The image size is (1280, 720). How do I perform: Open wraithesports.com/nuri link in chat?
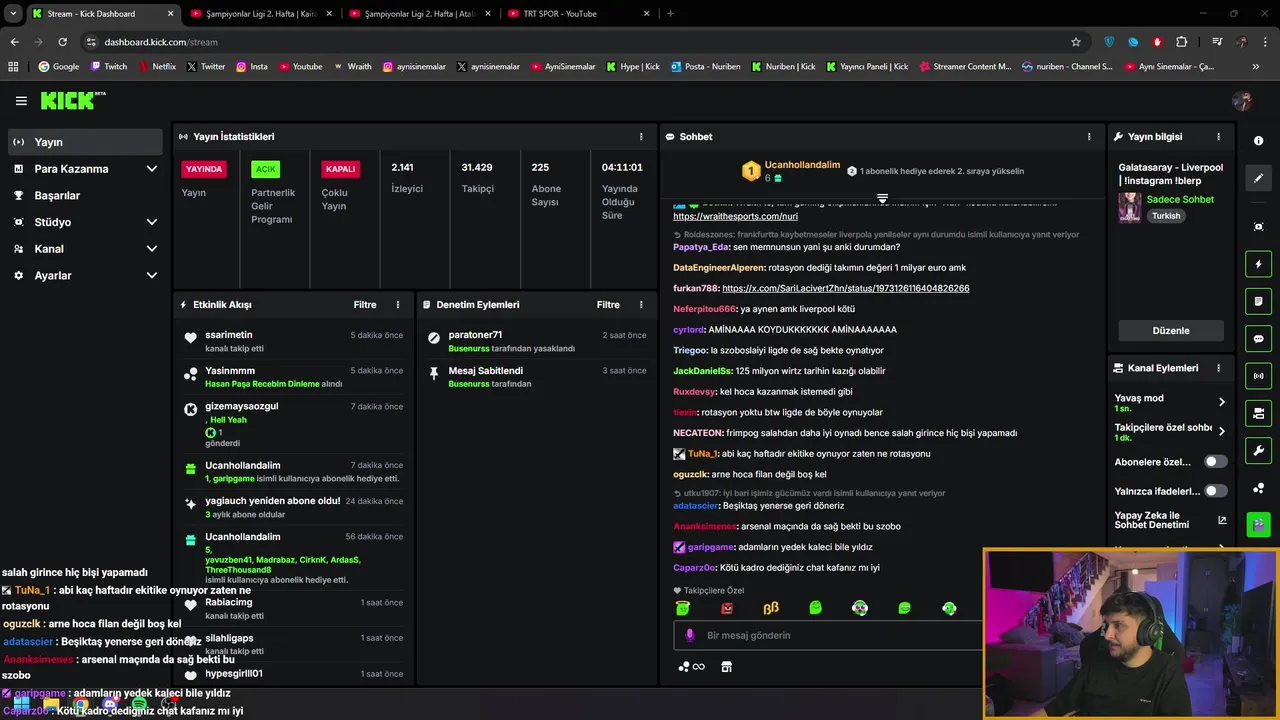click(735, 216)
